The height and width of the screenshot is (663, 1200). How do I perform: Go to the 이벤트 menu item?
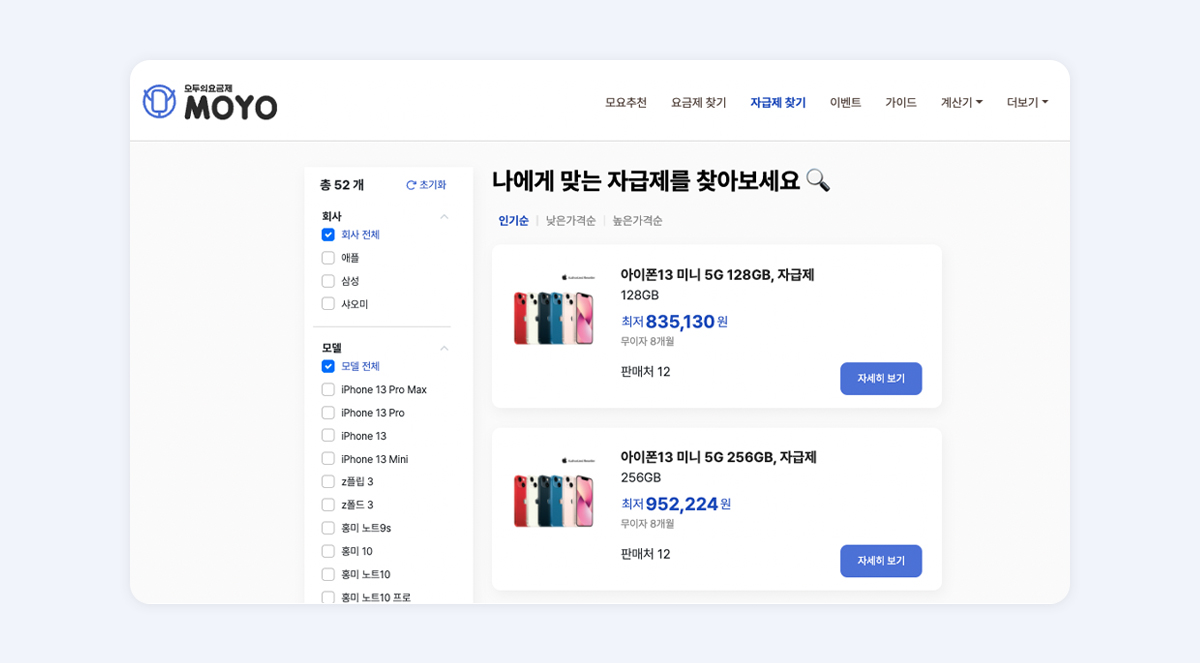click(845, 102)
